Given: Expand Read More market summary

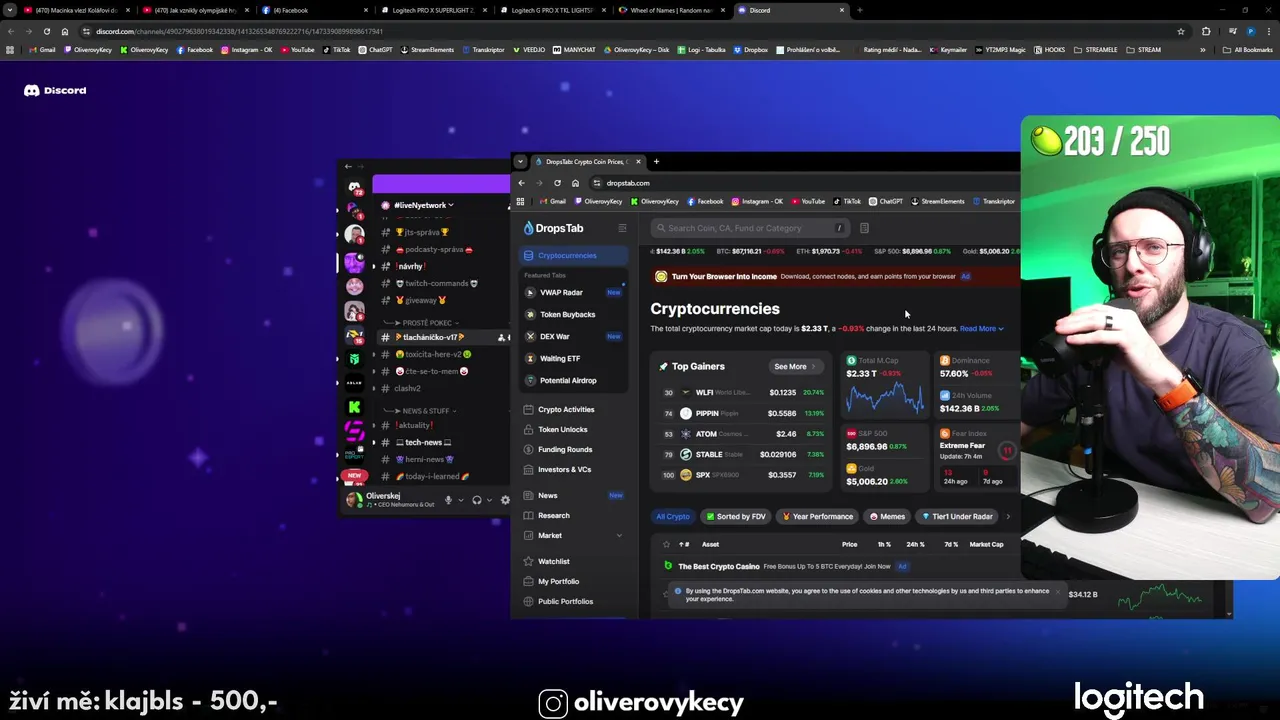Looking at the screenshot, I should click(x=982, y=328).
